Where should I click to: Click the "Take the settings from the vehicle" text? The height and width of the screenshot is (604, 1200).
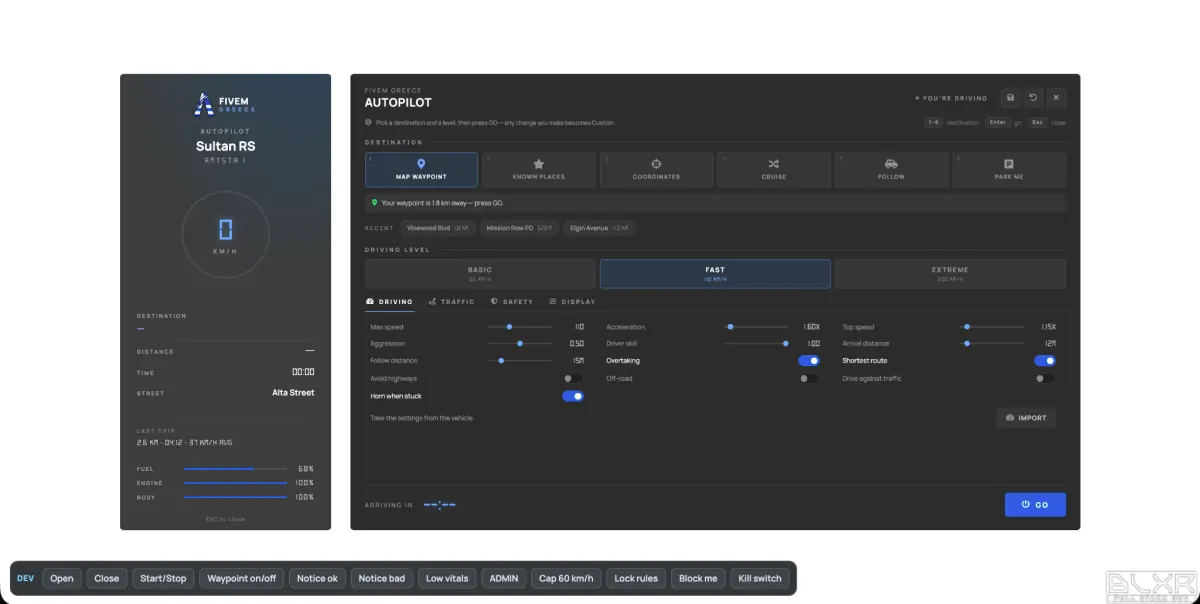click(x=421, y=418)
